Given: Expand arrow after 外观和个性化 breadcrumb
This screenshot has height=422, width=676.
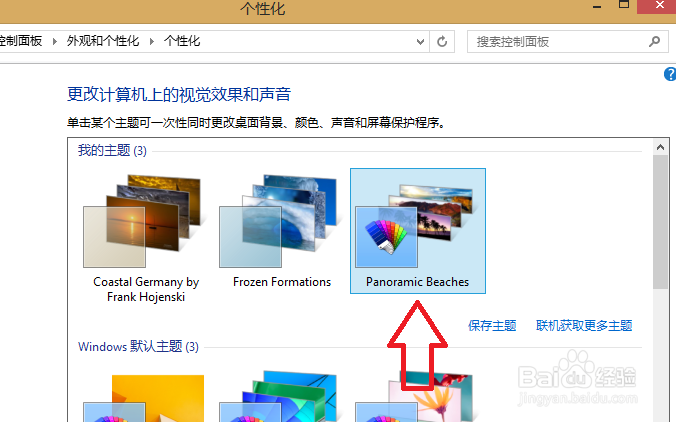Looking at the screenshot, I should pos(152,41).
